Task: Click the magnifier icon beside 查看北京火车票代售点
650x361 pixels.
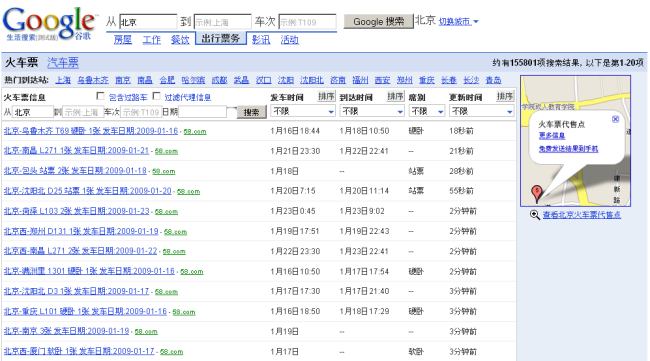Action: (534, 215)
